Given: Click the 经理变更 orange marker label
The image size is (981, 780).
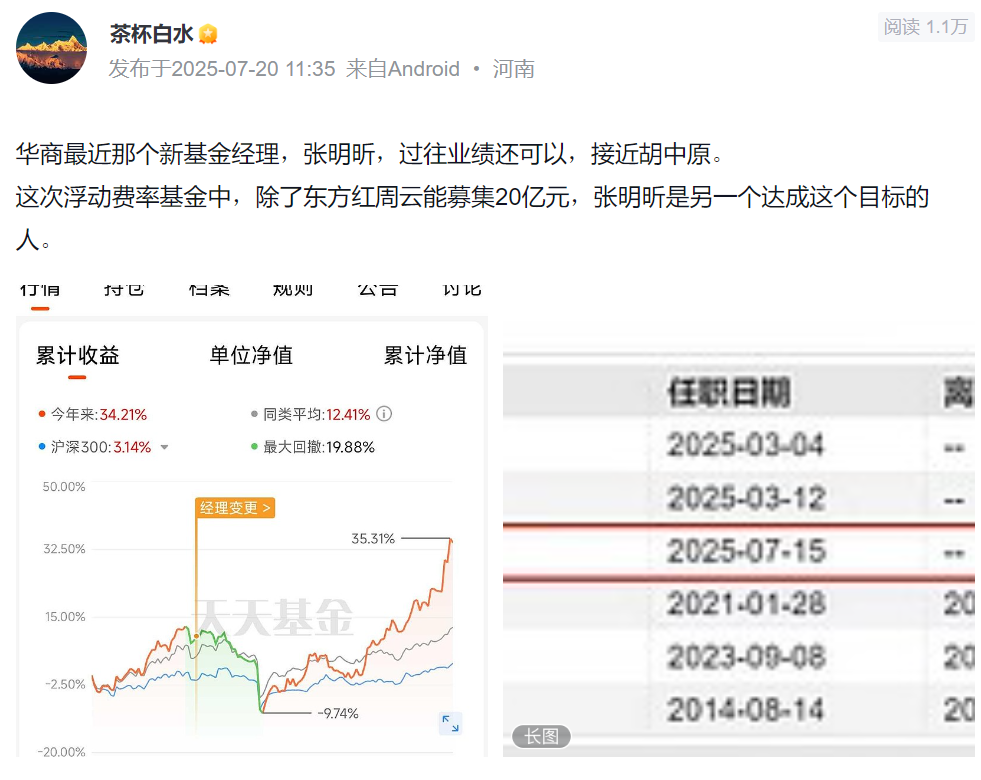Looking at the screenshot, I should point(235,508).
